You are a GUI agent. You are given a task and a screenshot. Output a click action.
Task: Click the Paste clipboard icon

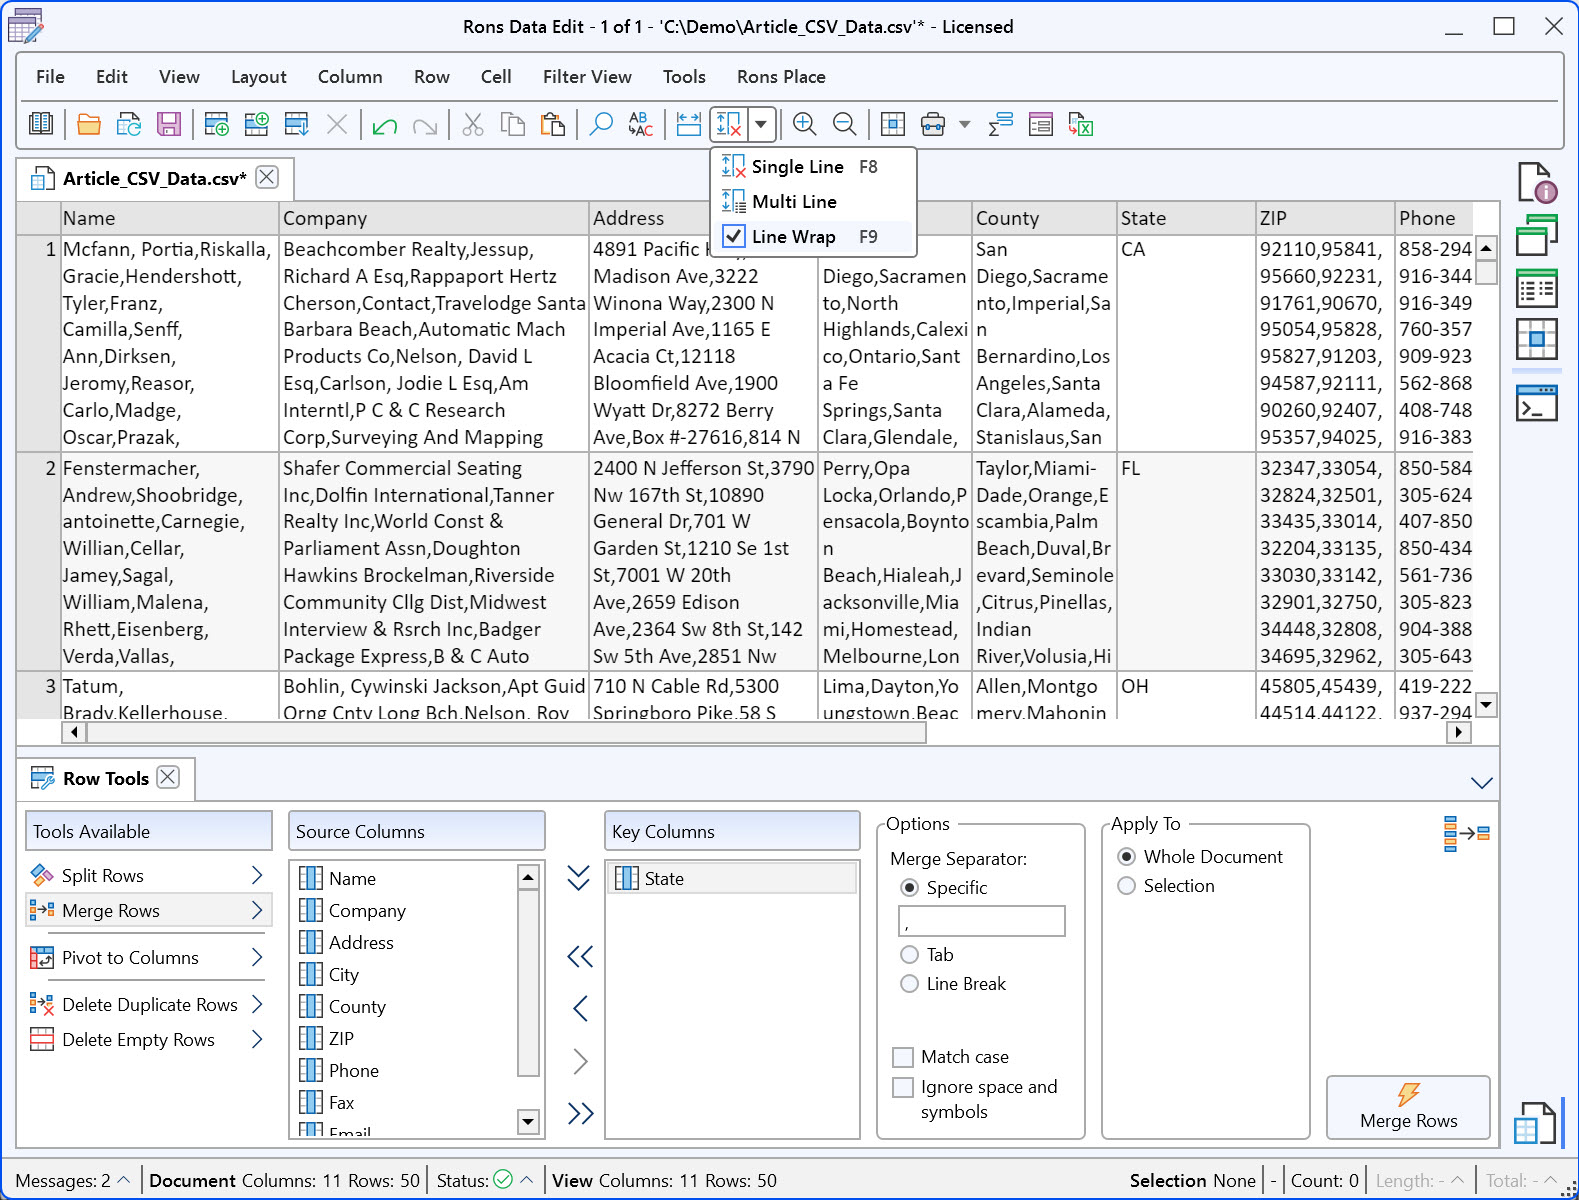pyautogui.click(x=552, y=124)
